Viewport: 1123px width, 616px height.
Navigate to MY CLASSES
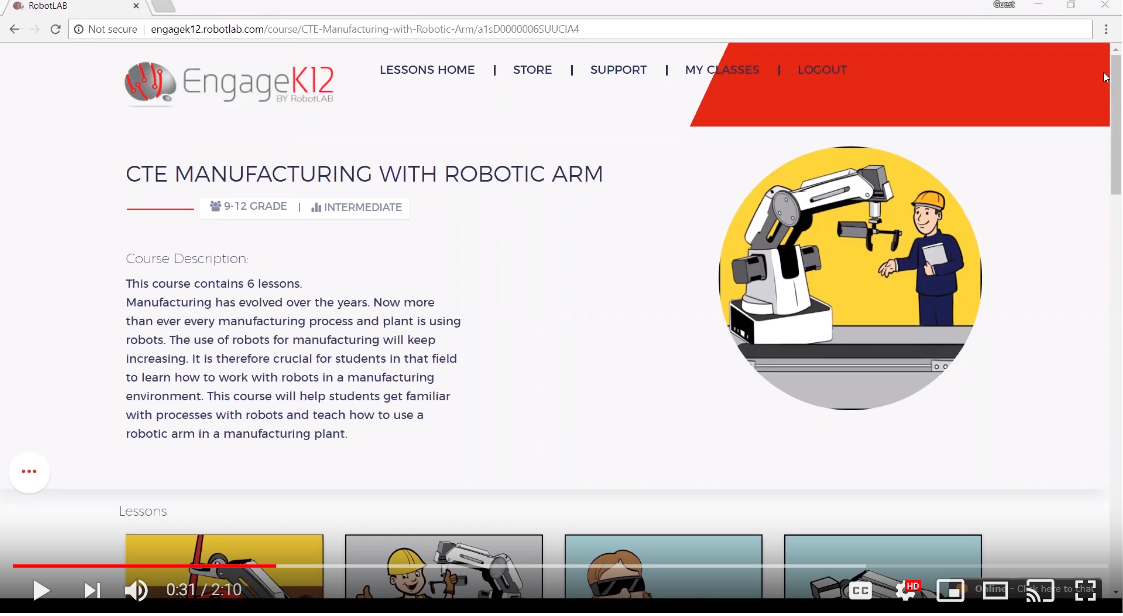click(x=722, y=70)
